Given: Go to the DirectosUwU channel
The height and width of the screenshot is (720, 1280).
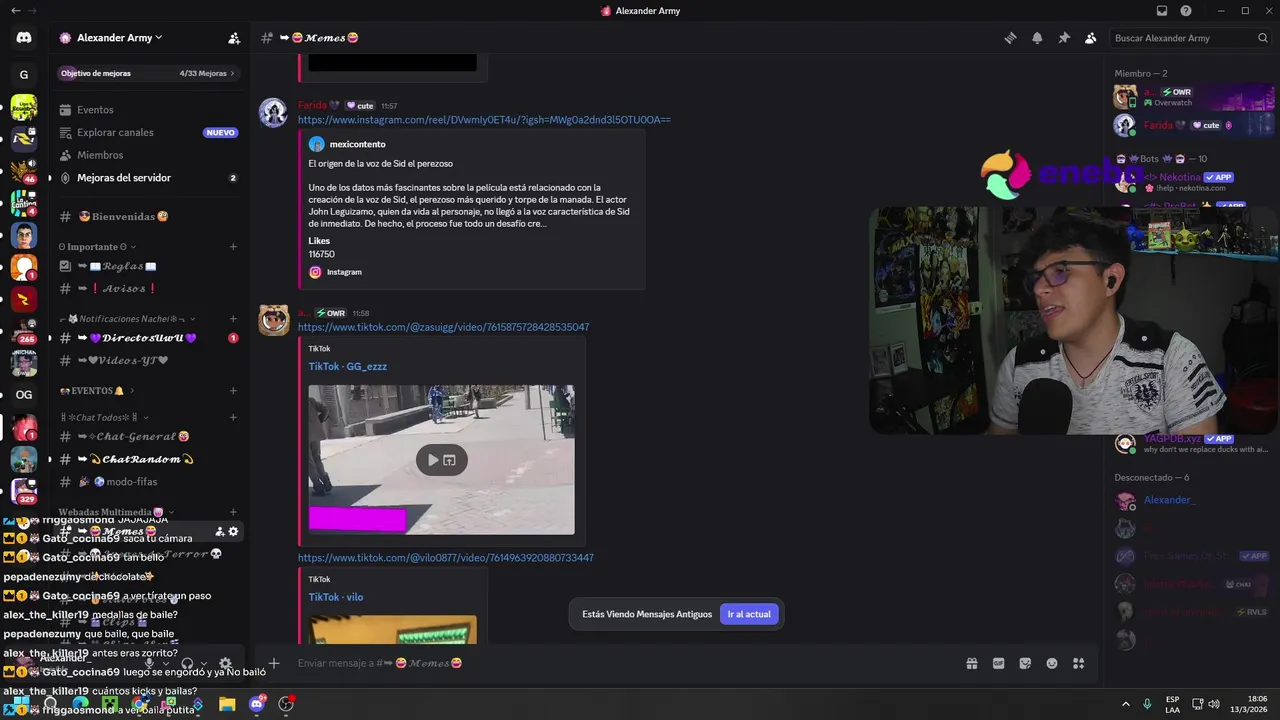Looking at the screenshot, I should pos(148,338).
